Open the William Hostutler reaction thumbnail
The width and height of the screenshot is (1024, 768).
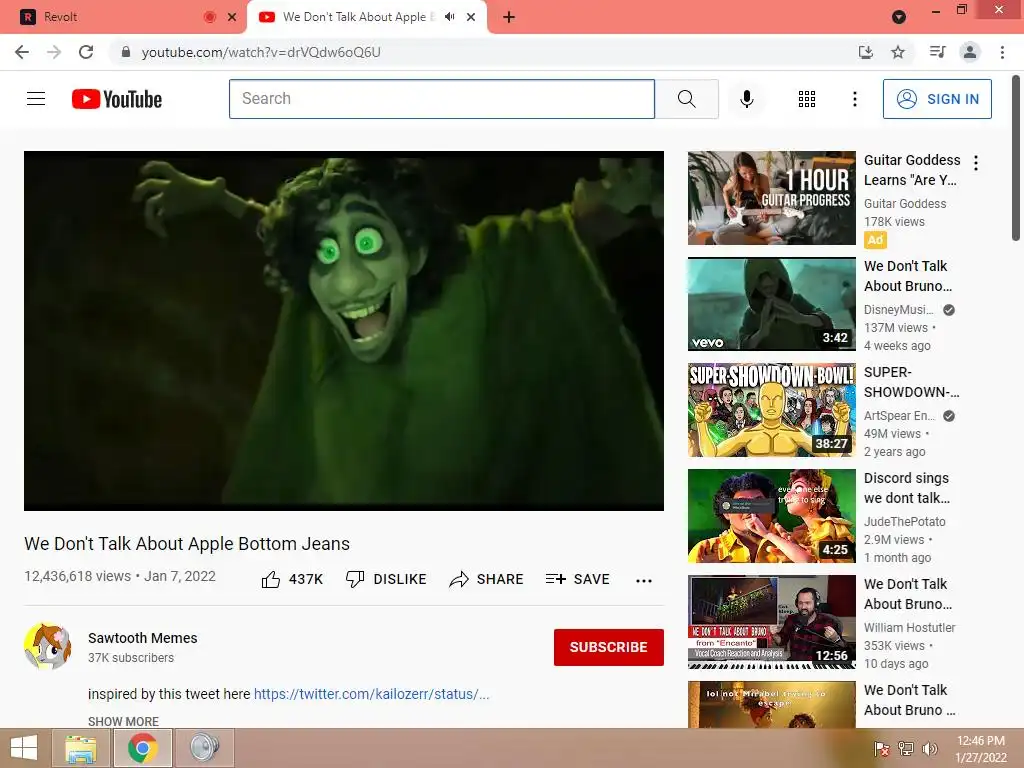[x=771, y=622]
